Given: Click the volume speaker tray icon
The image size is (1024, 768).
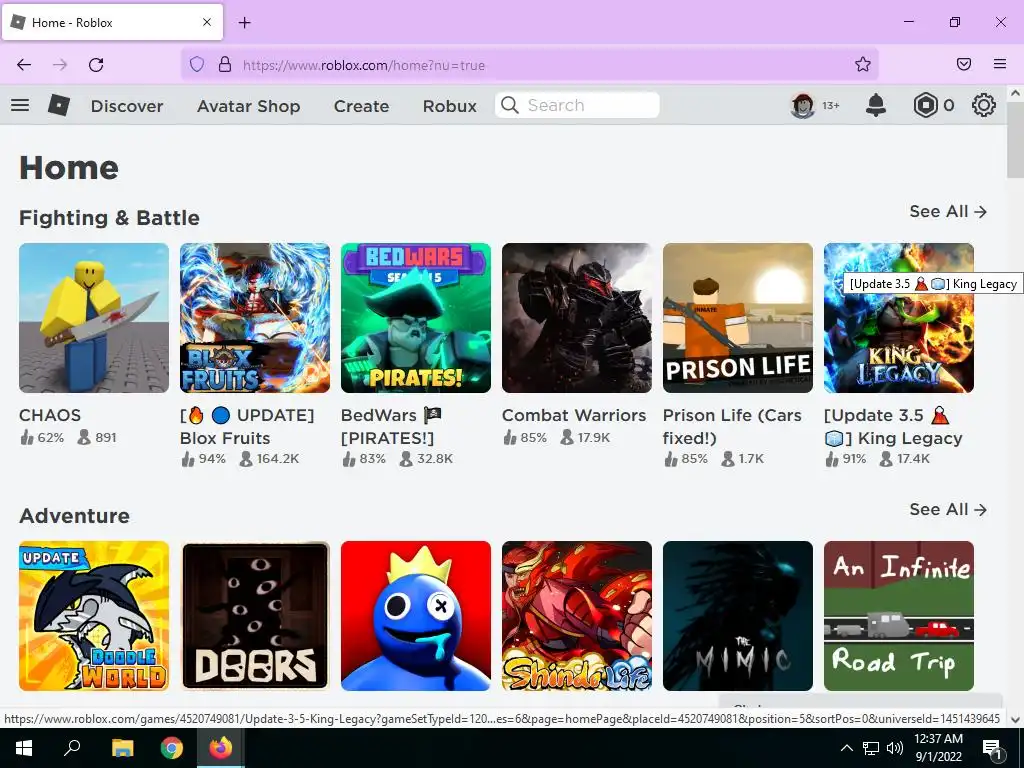Looking at the screenshot, I should (x=895, y=748).
